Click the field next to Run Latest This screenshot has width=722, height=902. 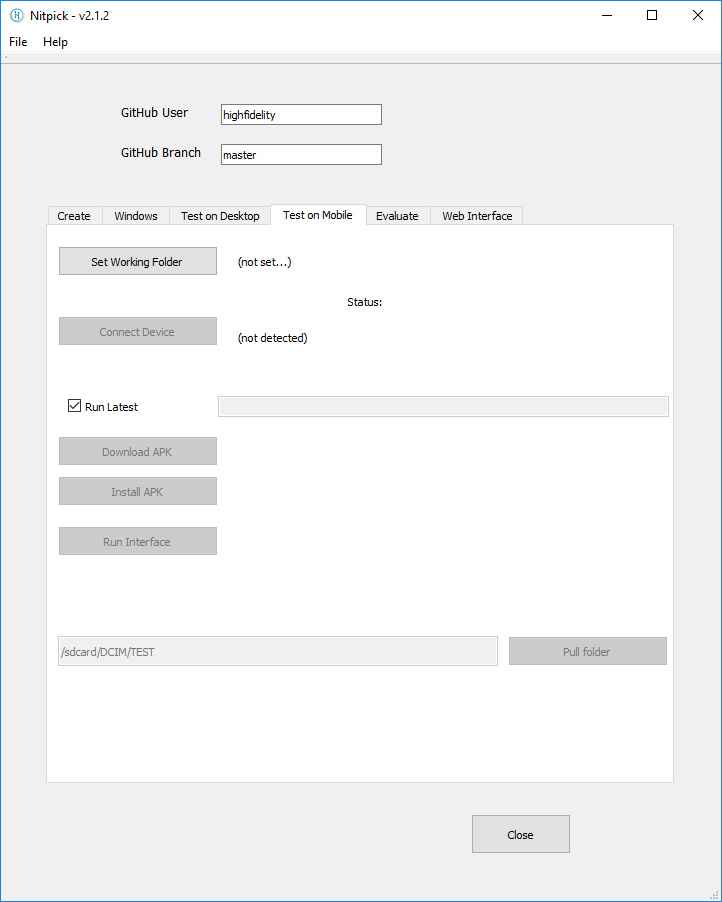click(x=443, y=406)
